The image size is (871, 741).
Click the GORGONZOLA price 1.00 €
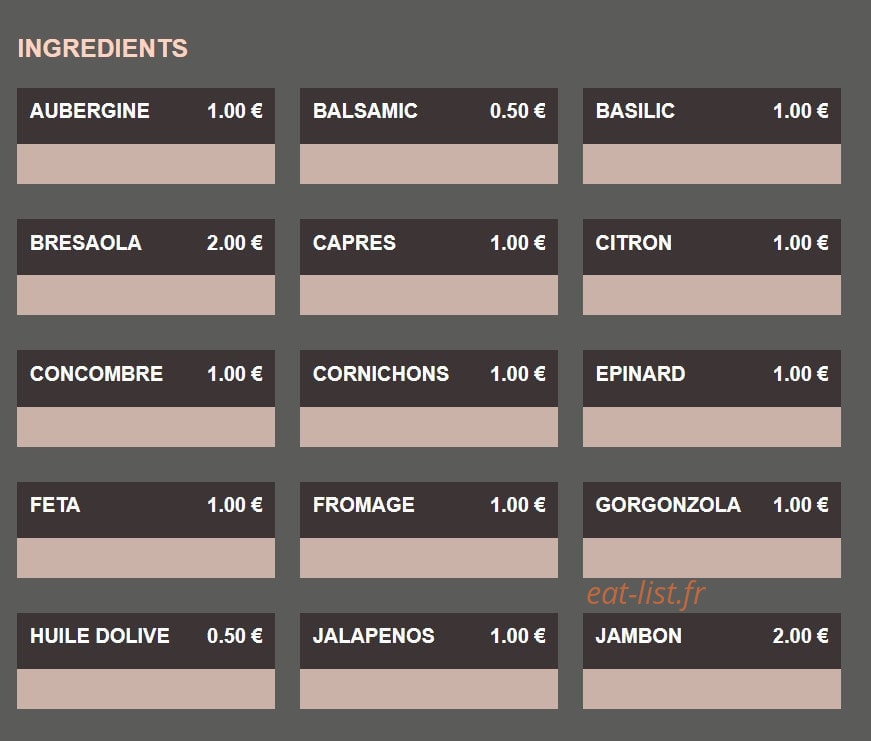click(x=800, y=505)
